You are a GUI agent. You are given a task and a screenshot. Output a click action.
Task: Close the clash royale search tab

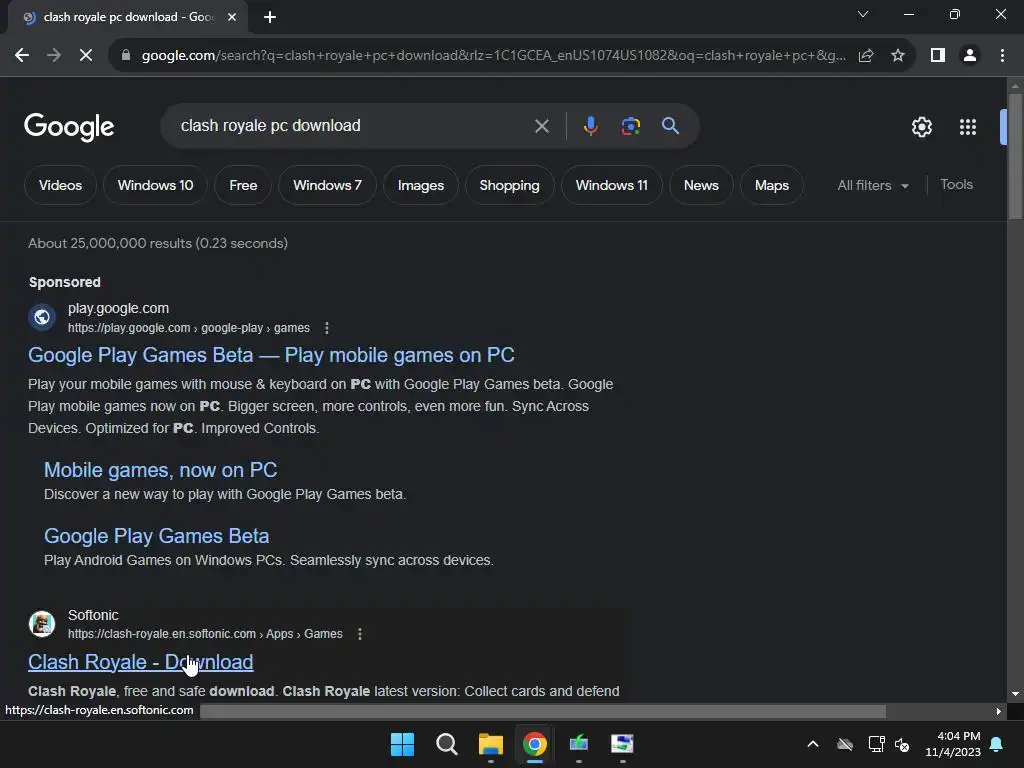(x=232, y=17)
